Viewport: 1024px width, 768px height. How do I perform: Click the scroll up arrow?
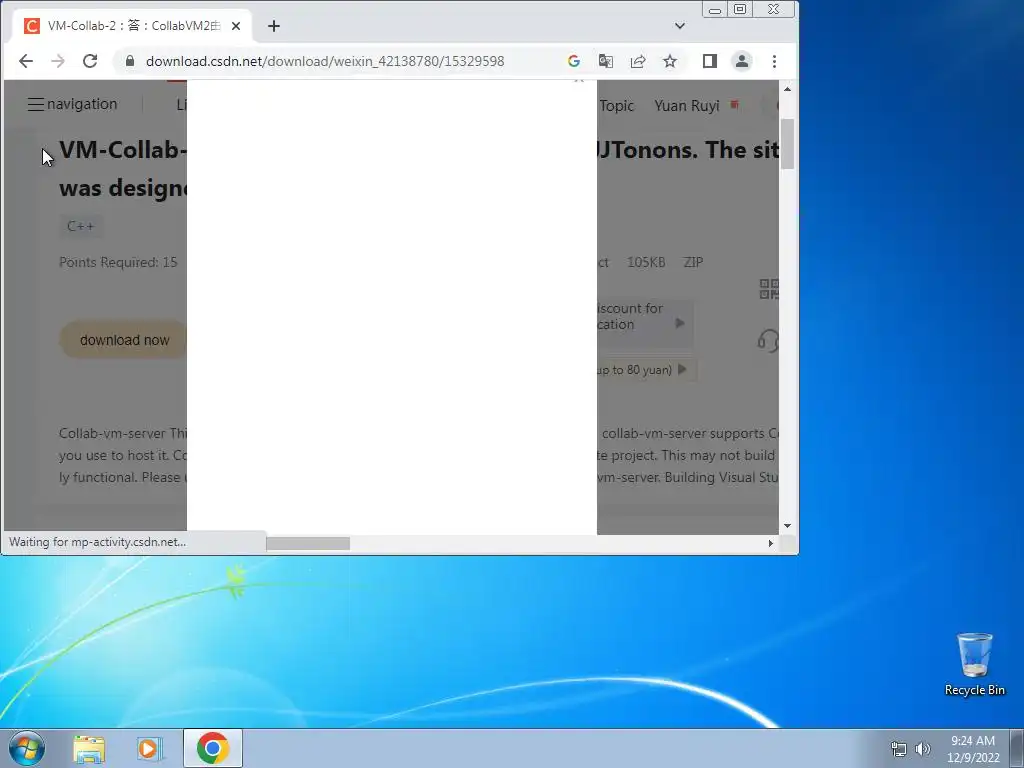(x=787, y=89)
